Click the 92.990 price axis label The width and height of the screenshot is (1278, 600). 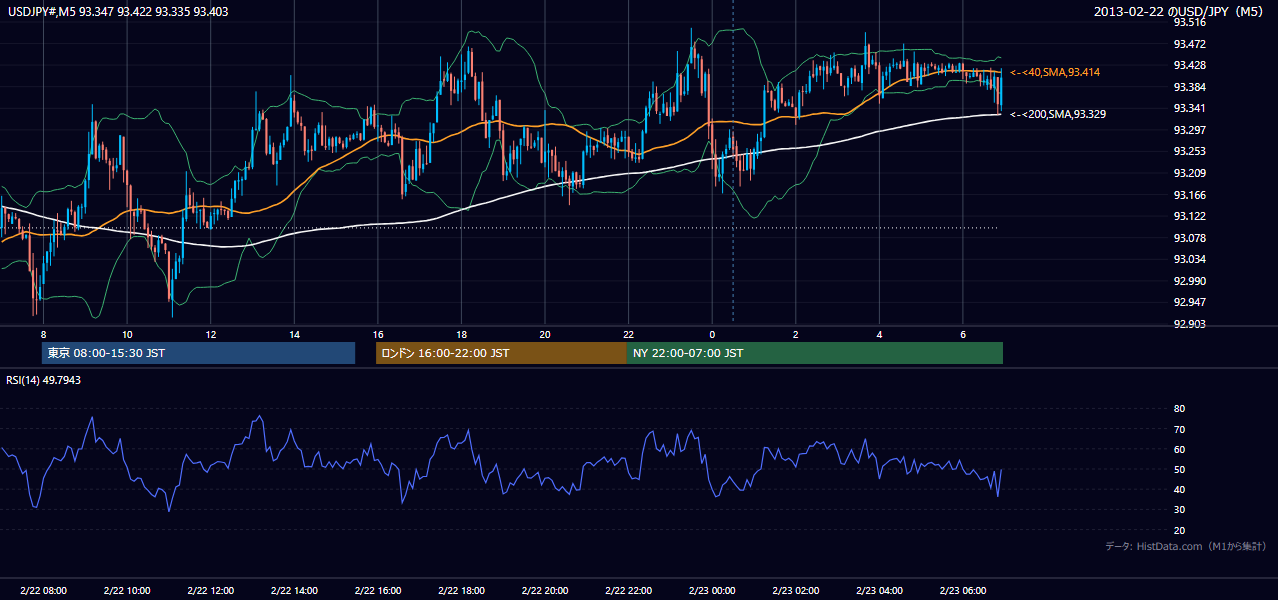1189,281
